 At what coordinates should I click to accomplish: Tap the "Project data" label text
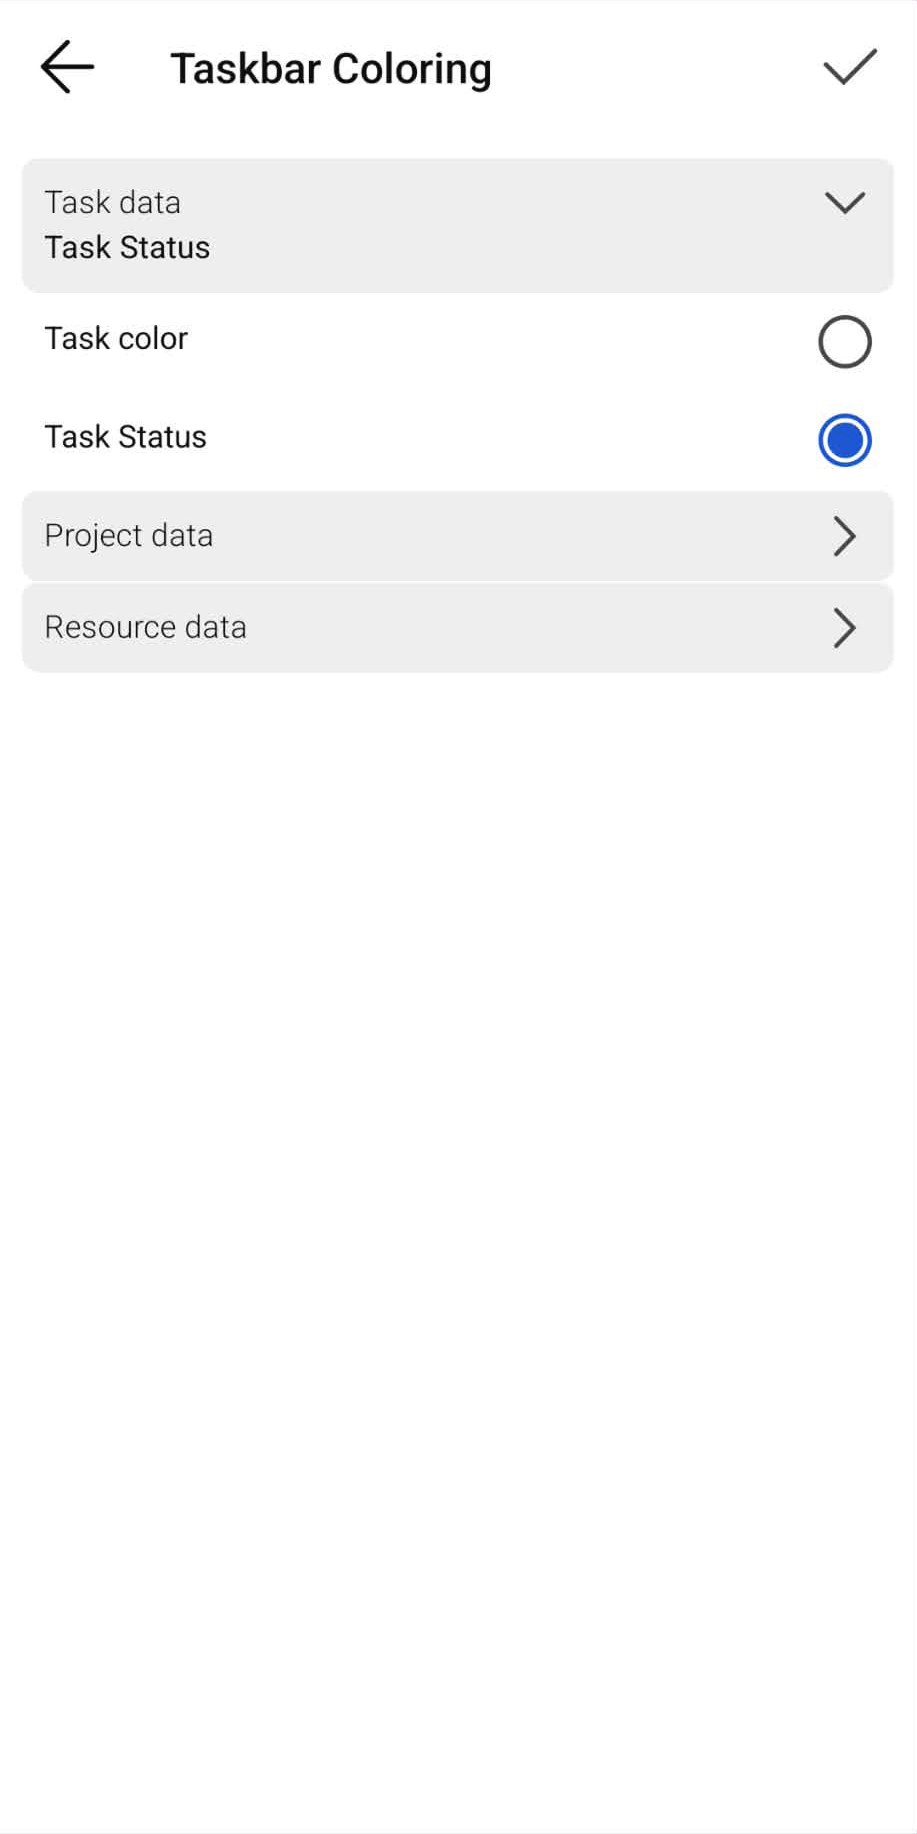[x=128, y=536]
